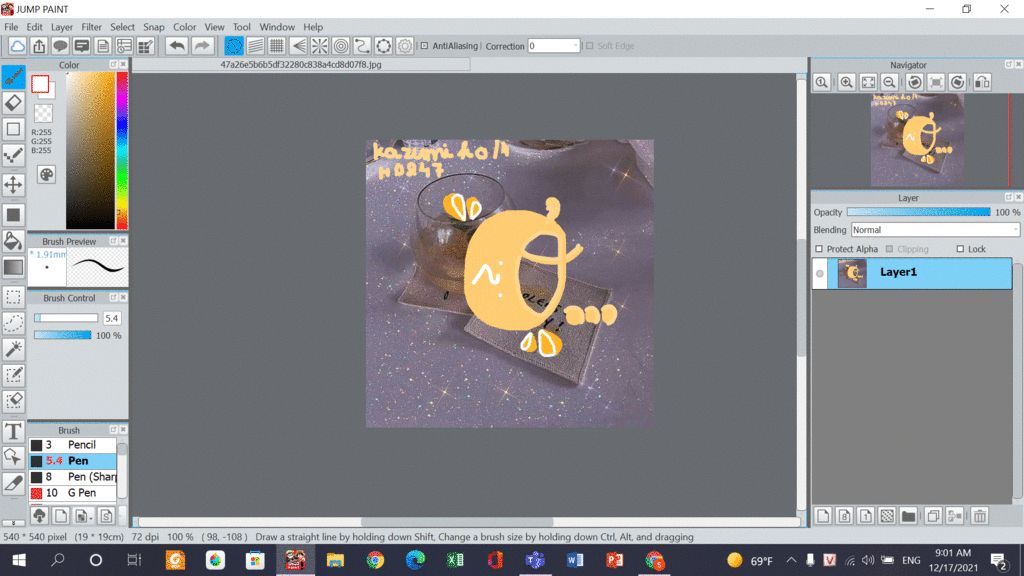Click the cloud icon in the toolbar

(x=18, y=46)
